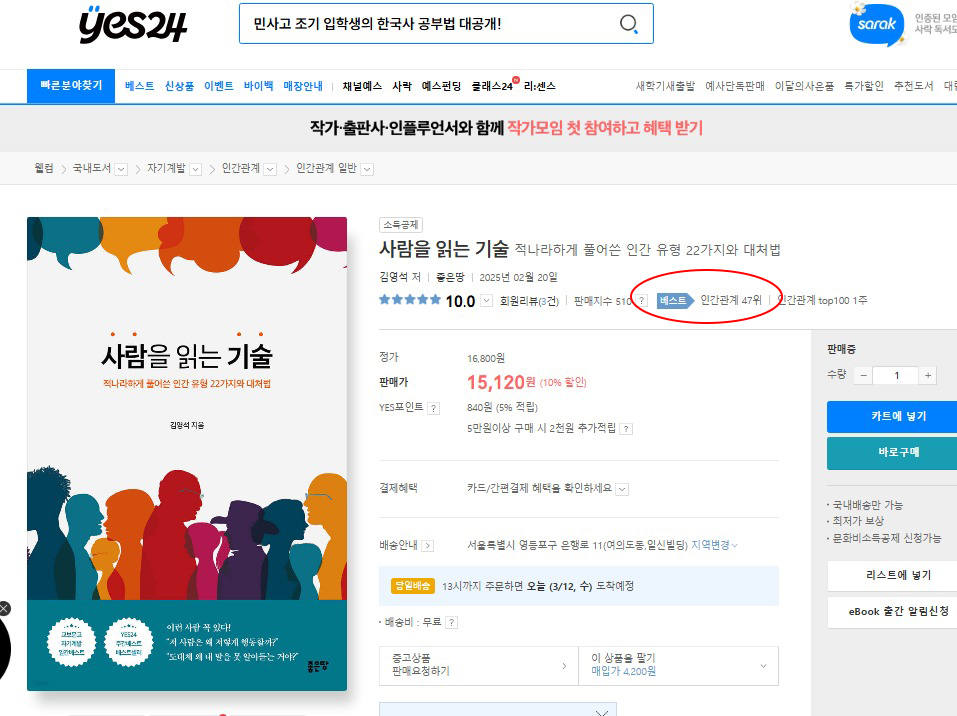The height and width of the screenshot is (716, 957).
Task: Click 문화비소득공제 신청가능 text
Action: tap(887, 538)
